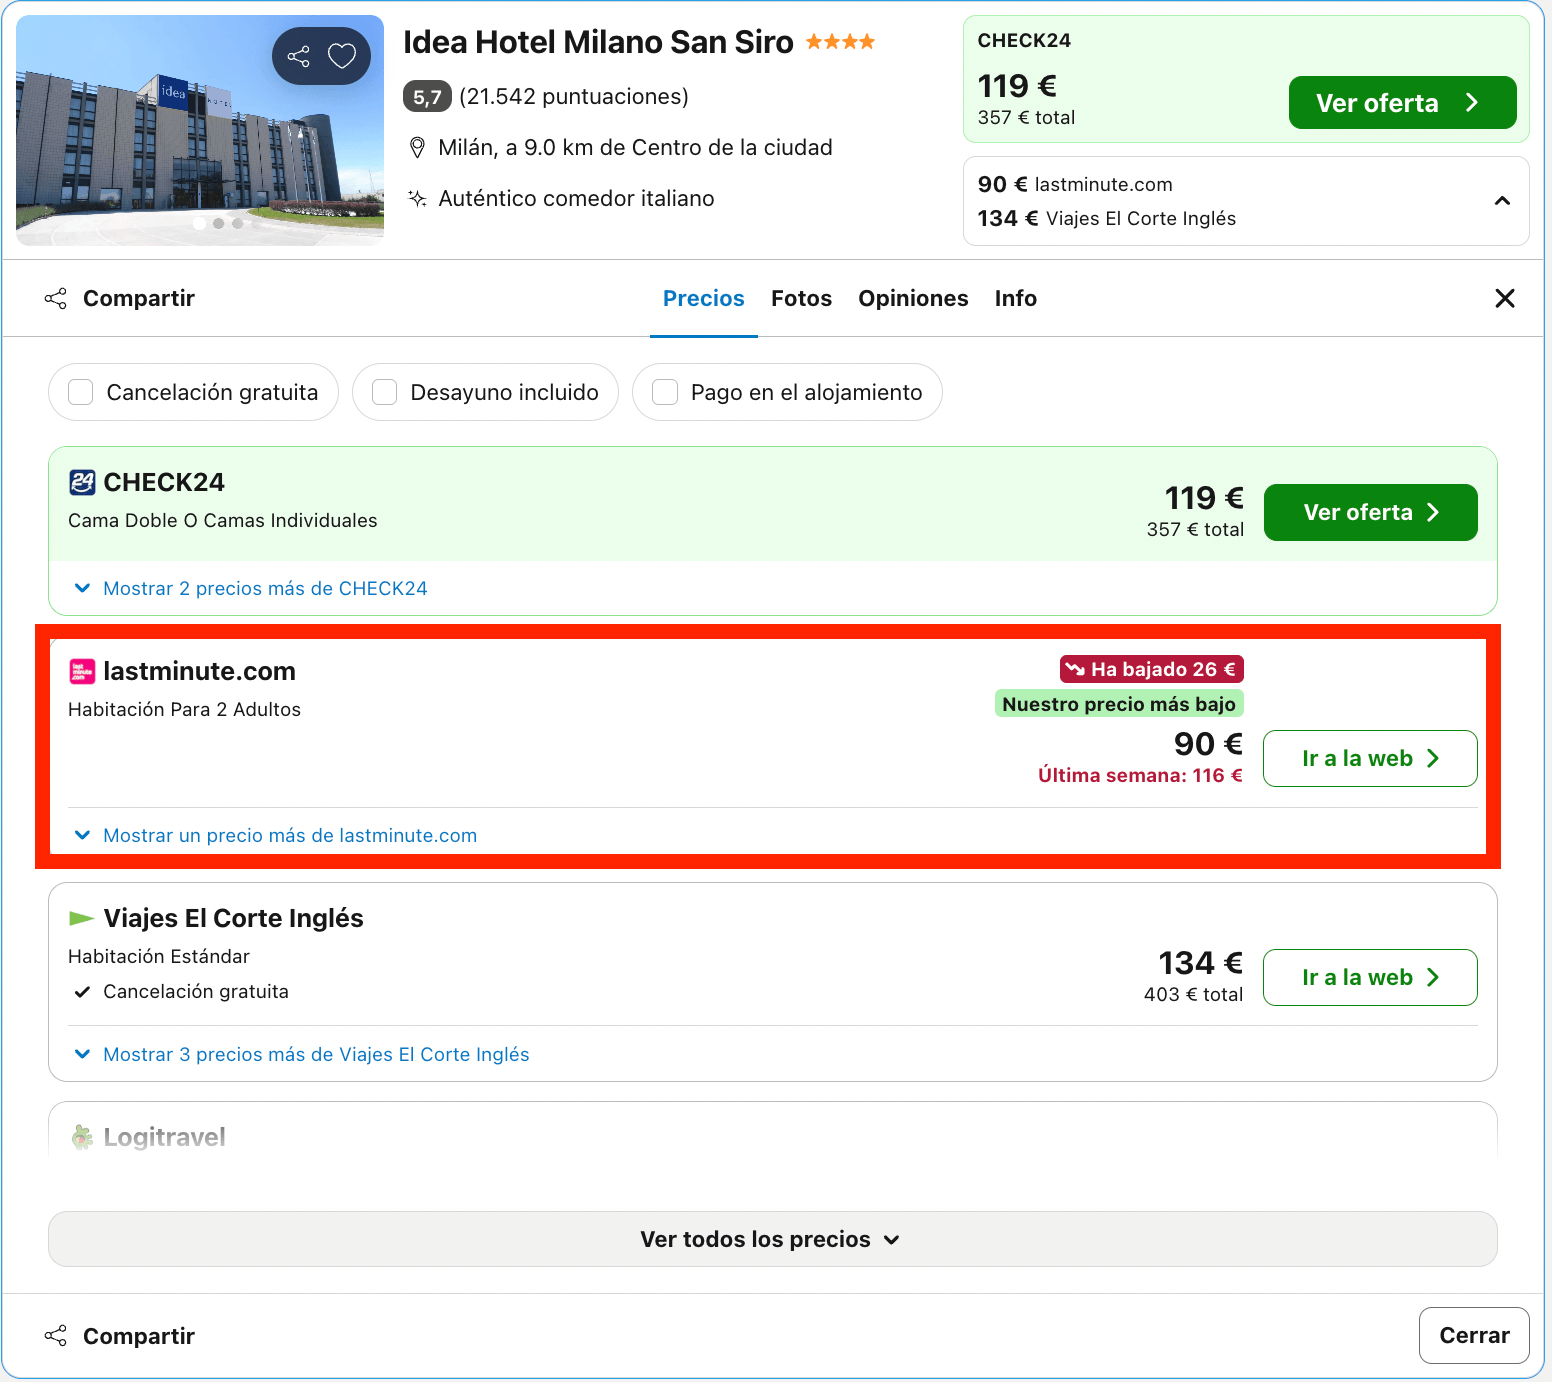Click the top Compartir label
The width and height of the screenshot is (1552, 1382).
[x=139, y=298]
